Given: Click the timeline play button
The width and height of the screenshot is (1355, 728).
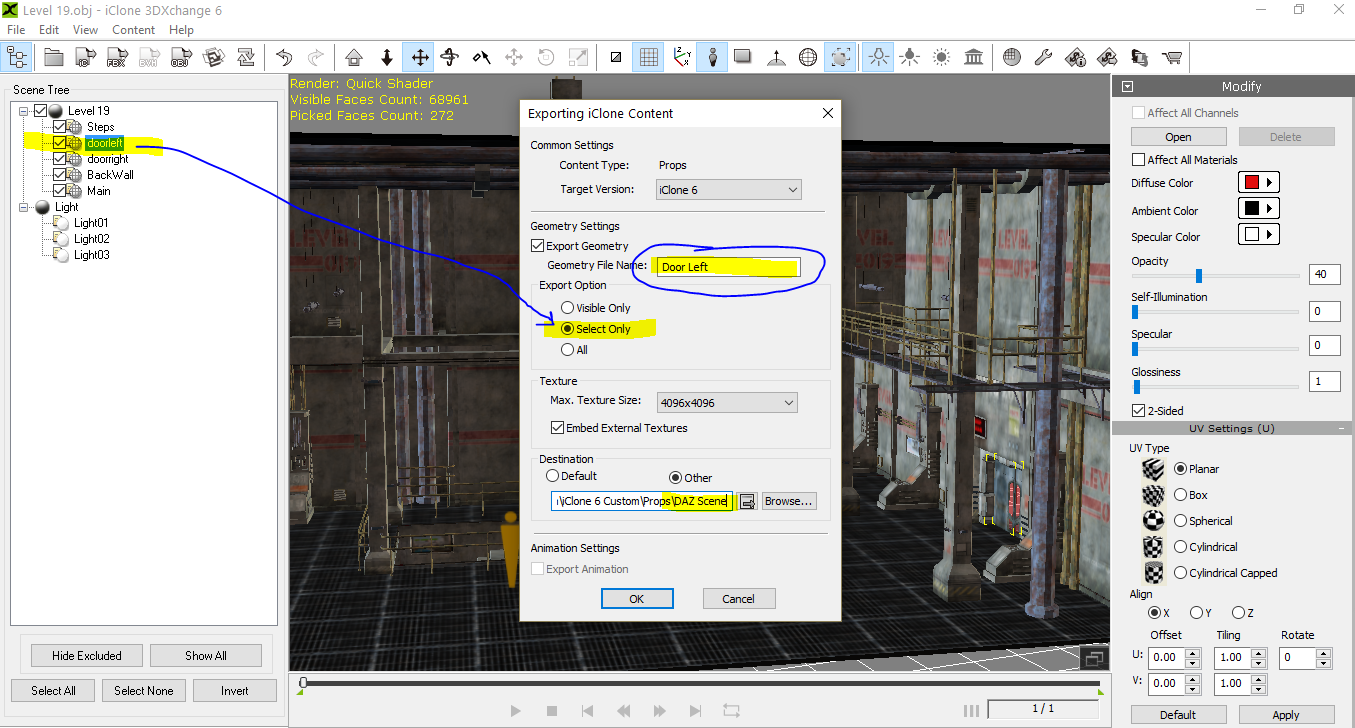Looking at the screenshot, I should (x=515, y=711).
